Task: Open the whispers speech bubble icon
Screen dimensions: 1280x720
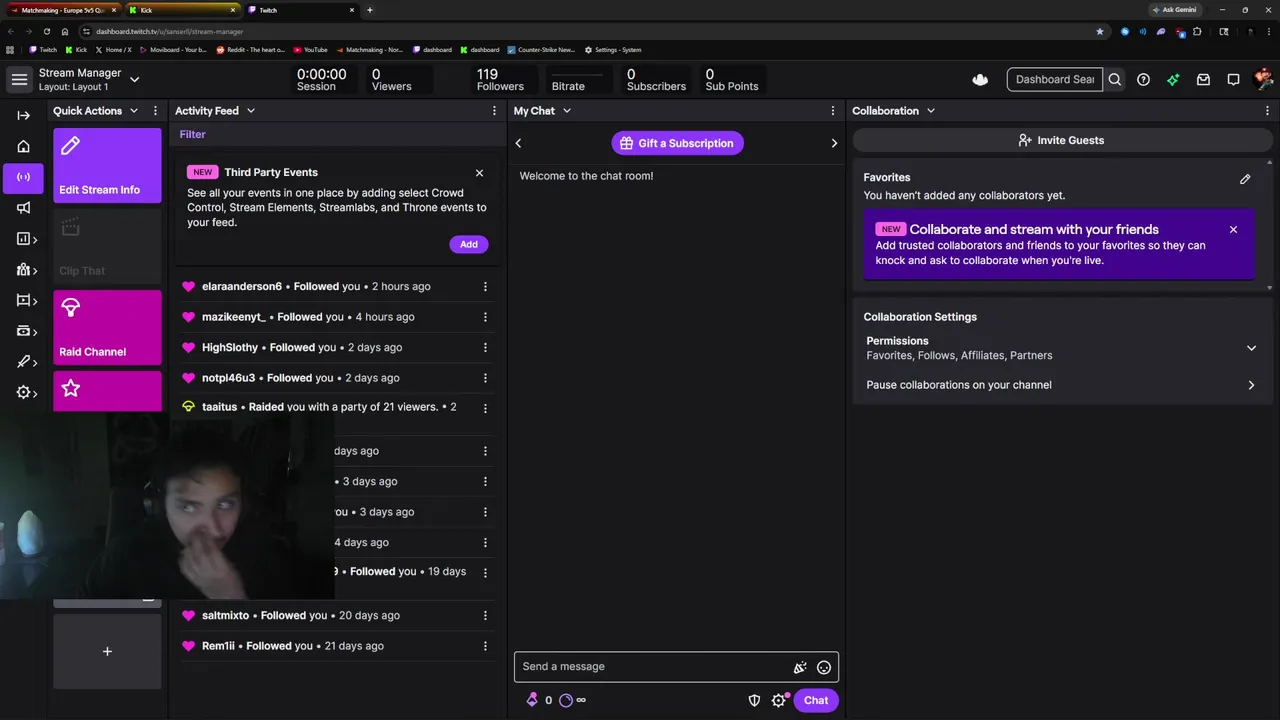Action: pyautogui.click(x=1233, y=79)
